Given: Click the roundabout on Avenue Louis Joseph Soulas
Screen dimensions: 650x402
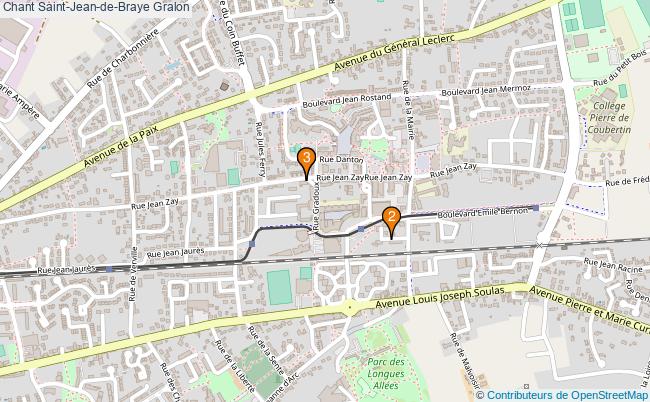Looking at the screenshot, I should [x=350, y=308].
